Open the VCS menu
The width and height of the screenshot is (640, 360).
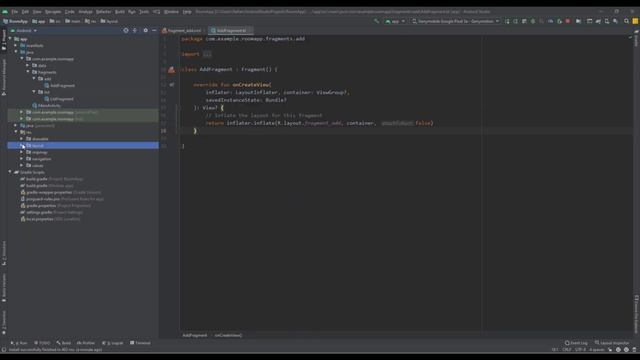coord(156,12)
